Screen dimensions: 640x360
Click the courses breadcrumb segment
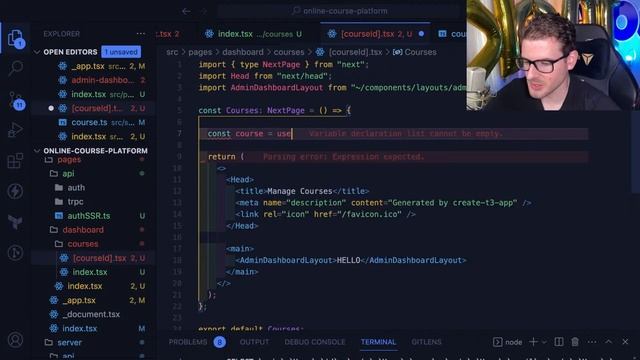click(289, 52)
